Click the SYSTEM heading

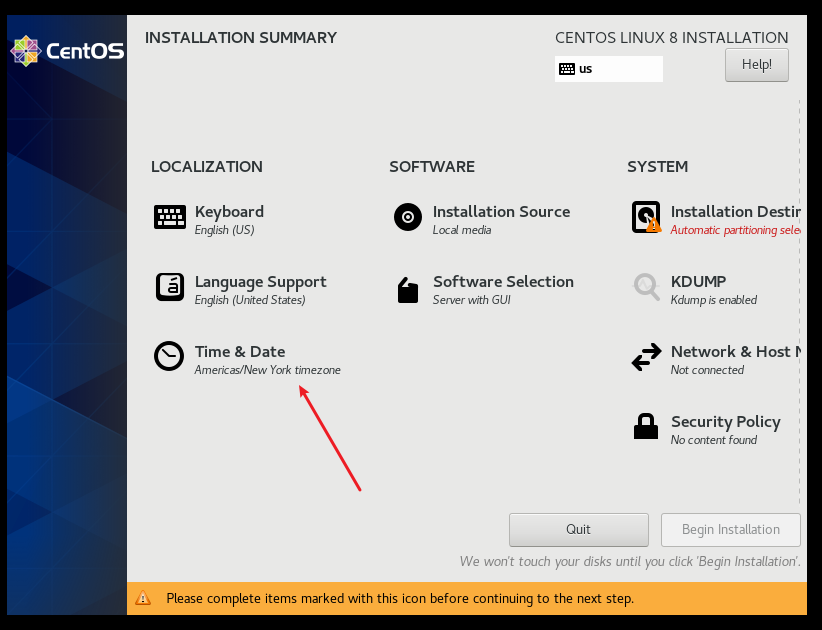tap(657, 167)
